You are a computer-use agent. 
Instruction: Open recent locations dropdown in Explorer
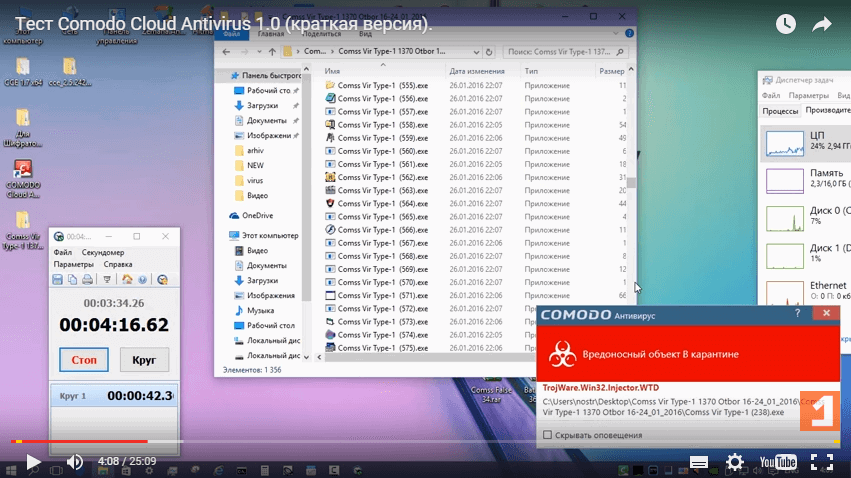259,52
